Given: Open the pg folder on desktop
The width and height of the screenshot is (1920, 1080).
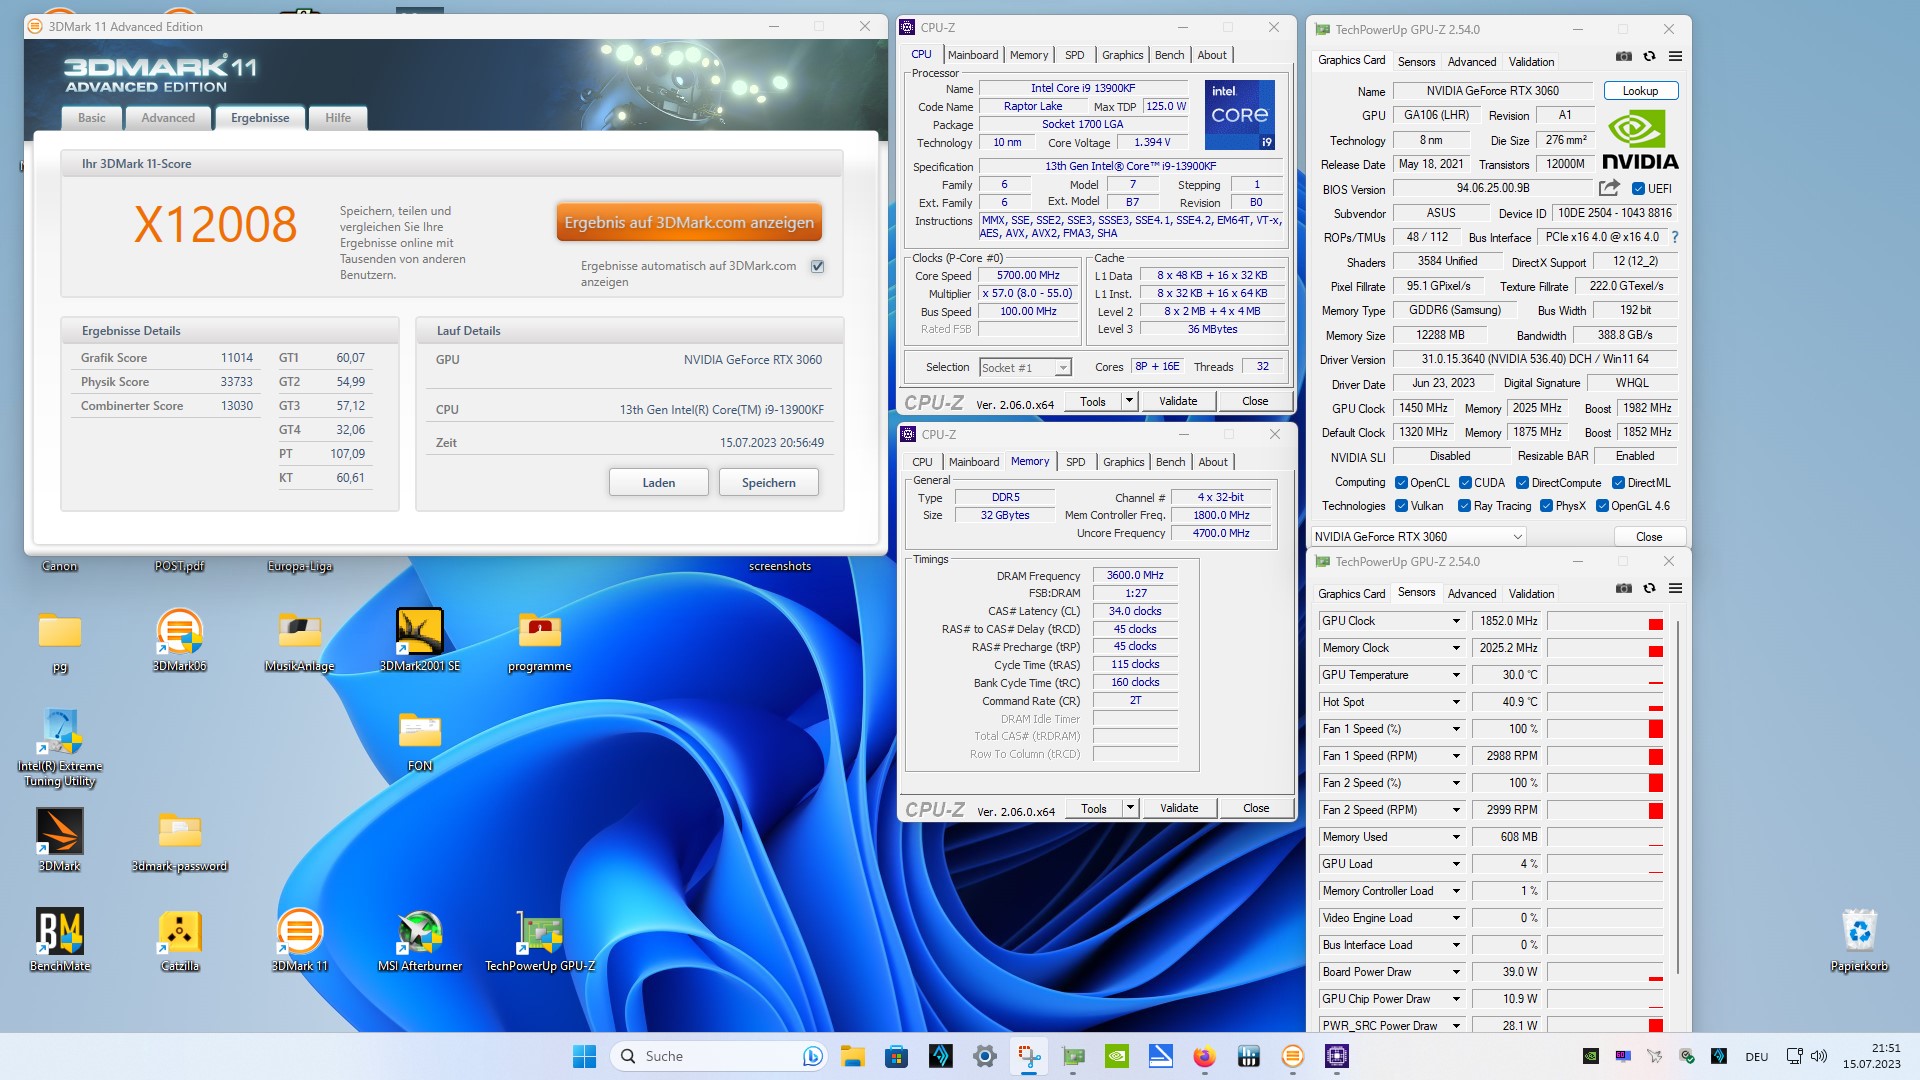Looking at the screenshot, I should [x=60, y=640].
